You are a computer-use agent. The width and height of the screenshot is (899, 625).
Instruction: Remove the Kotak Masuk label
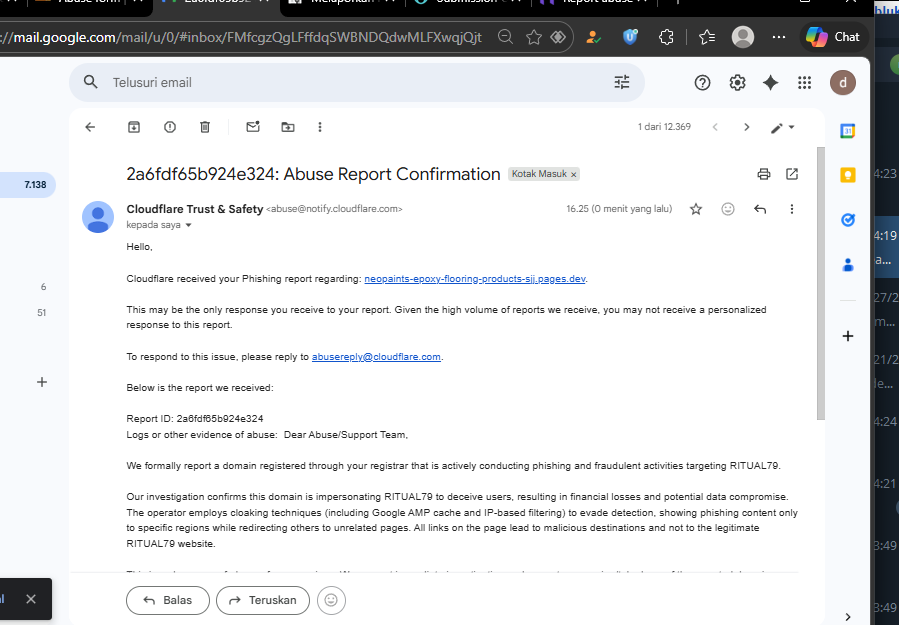tap(573, 174)
